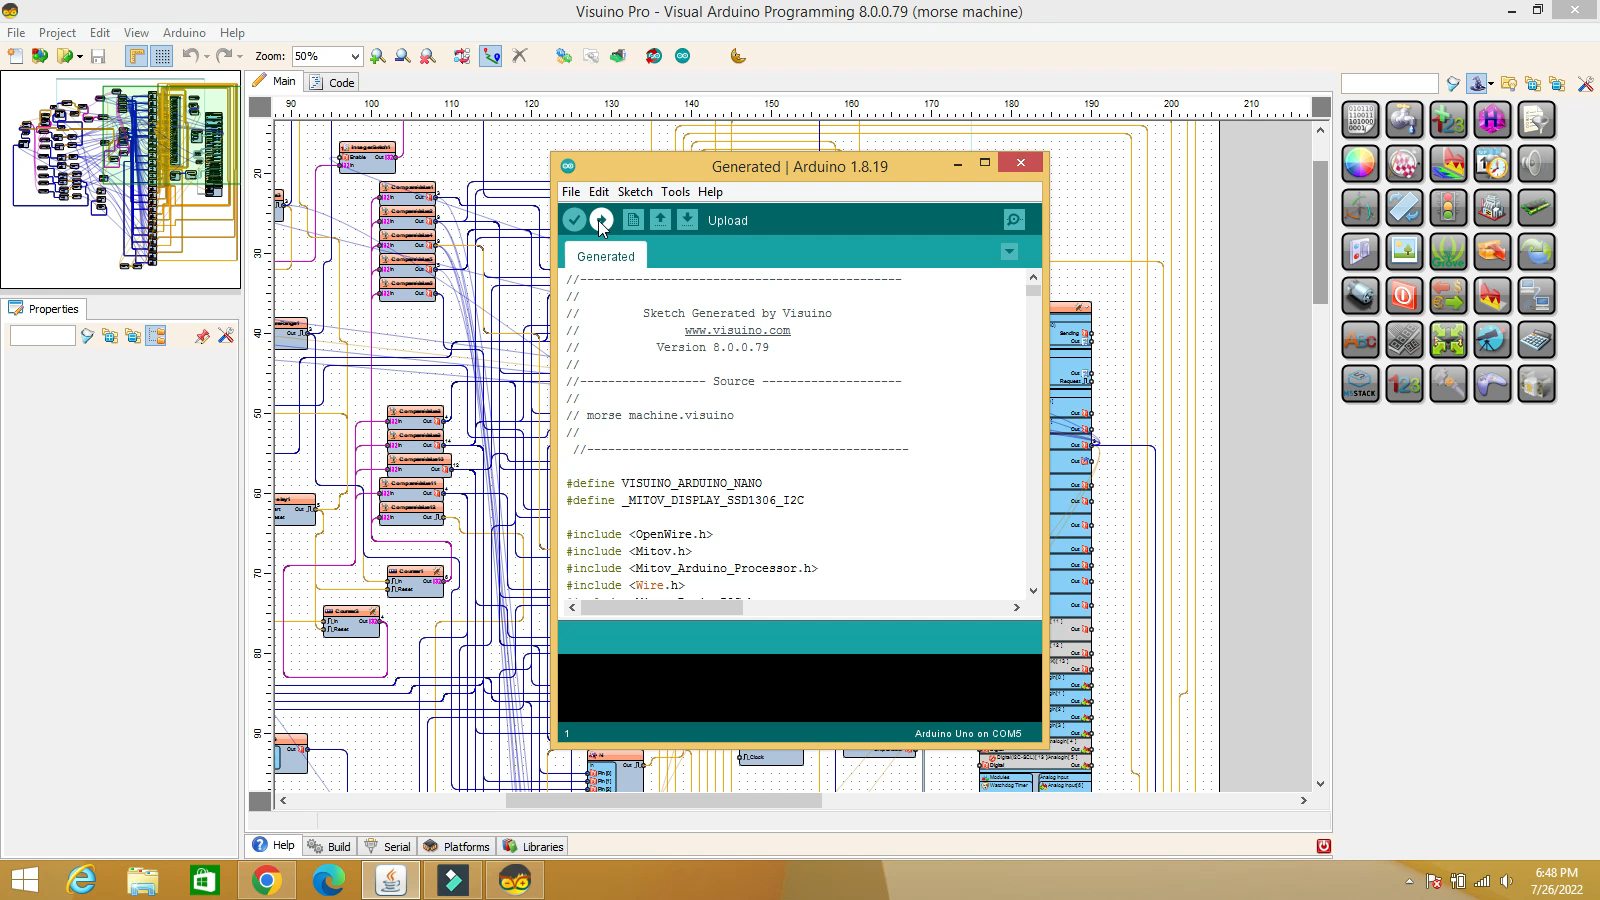Open the Tools menu in Arduino IDE
The height and width of the screenshot is (900, 1600).
(x=675, y=191)
